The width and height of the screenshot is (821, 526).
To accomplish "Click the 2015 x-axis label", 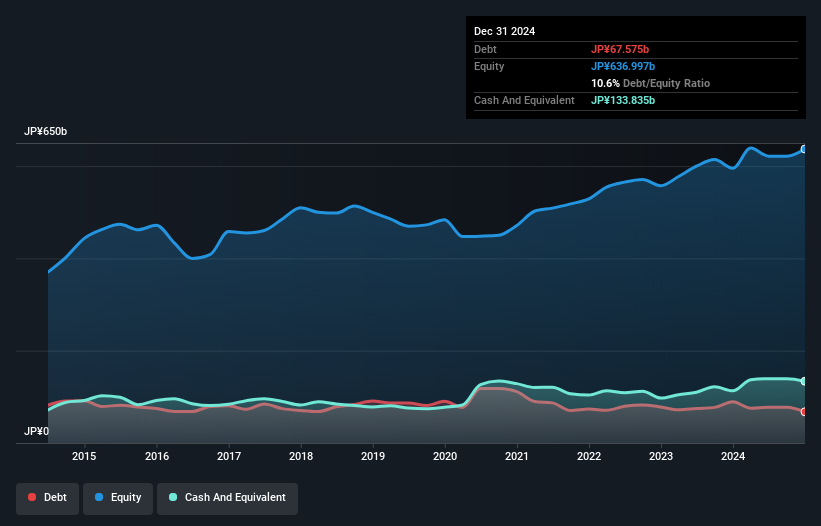I will (84, 456).
